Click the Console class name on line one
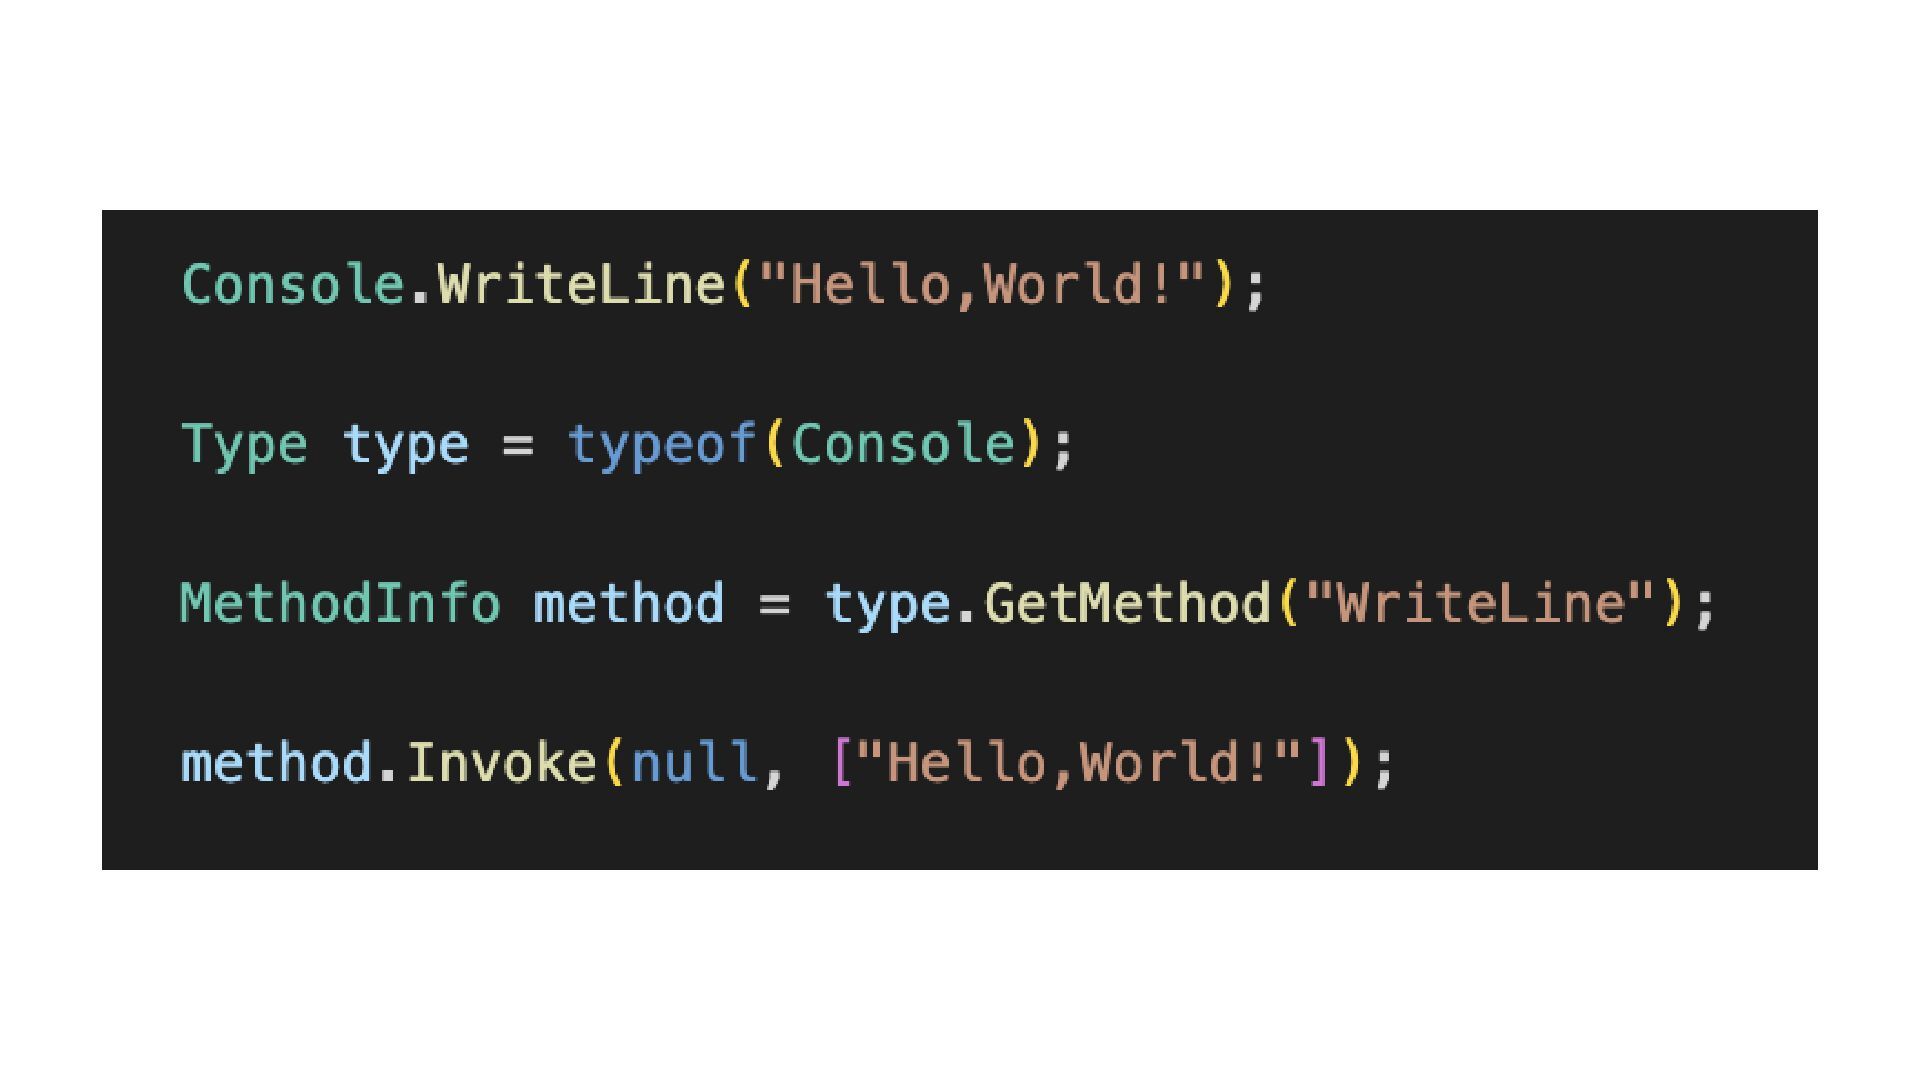The height and width of the screenshot is (1080, 1920). [x=292, y=284]
